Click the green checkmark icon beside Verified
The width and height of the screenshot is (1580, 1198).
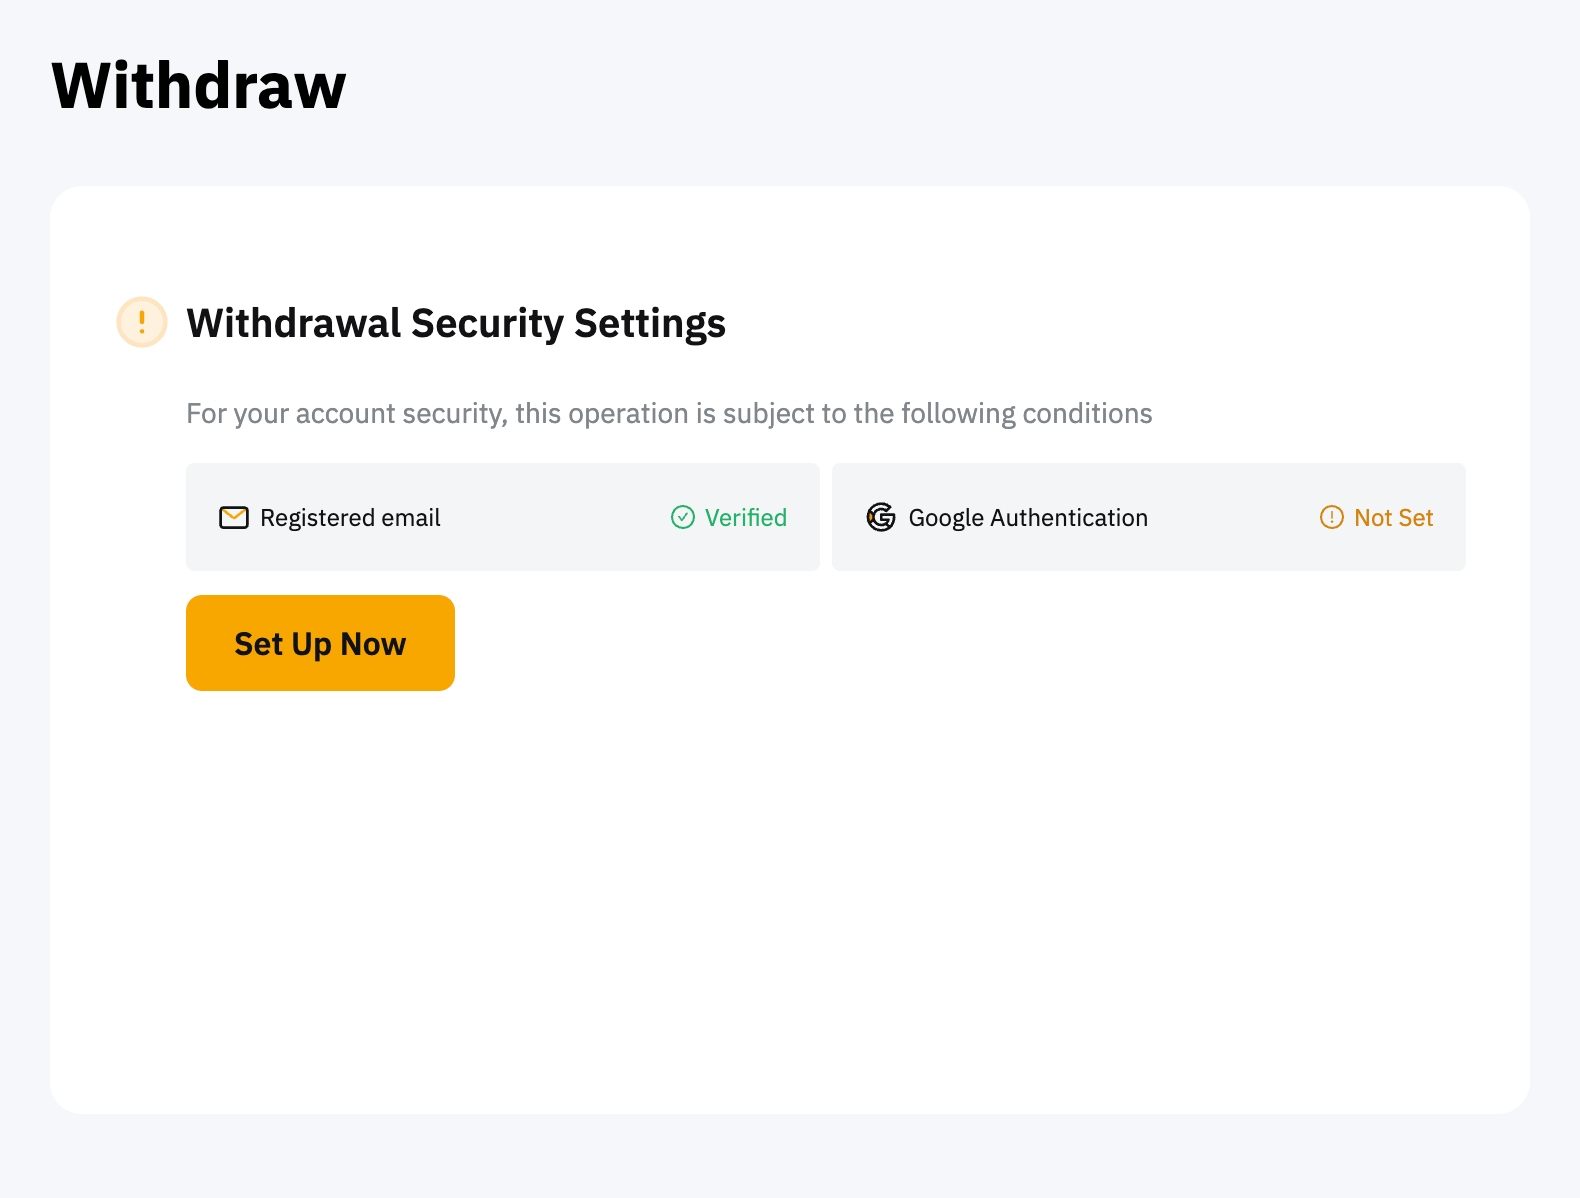(x=683, y=517)
